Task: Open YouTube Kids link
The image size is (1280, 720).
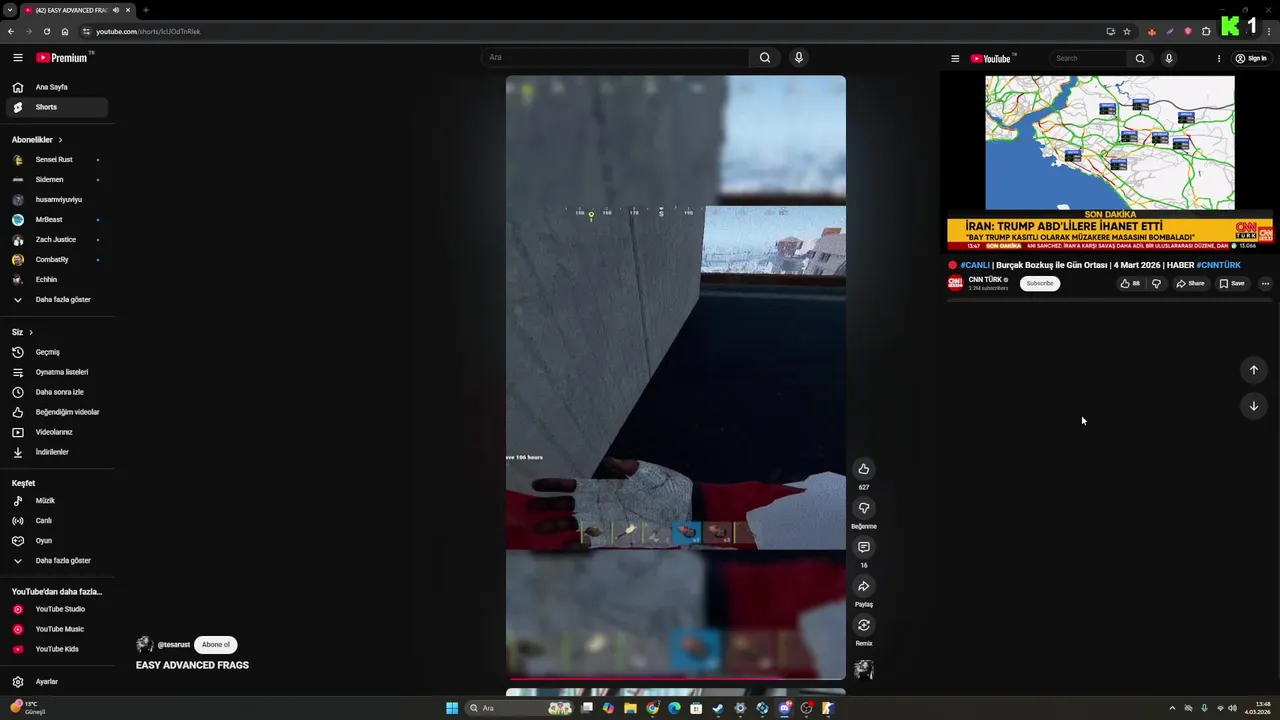Action: pyautogui.click(x=57, y=649)
